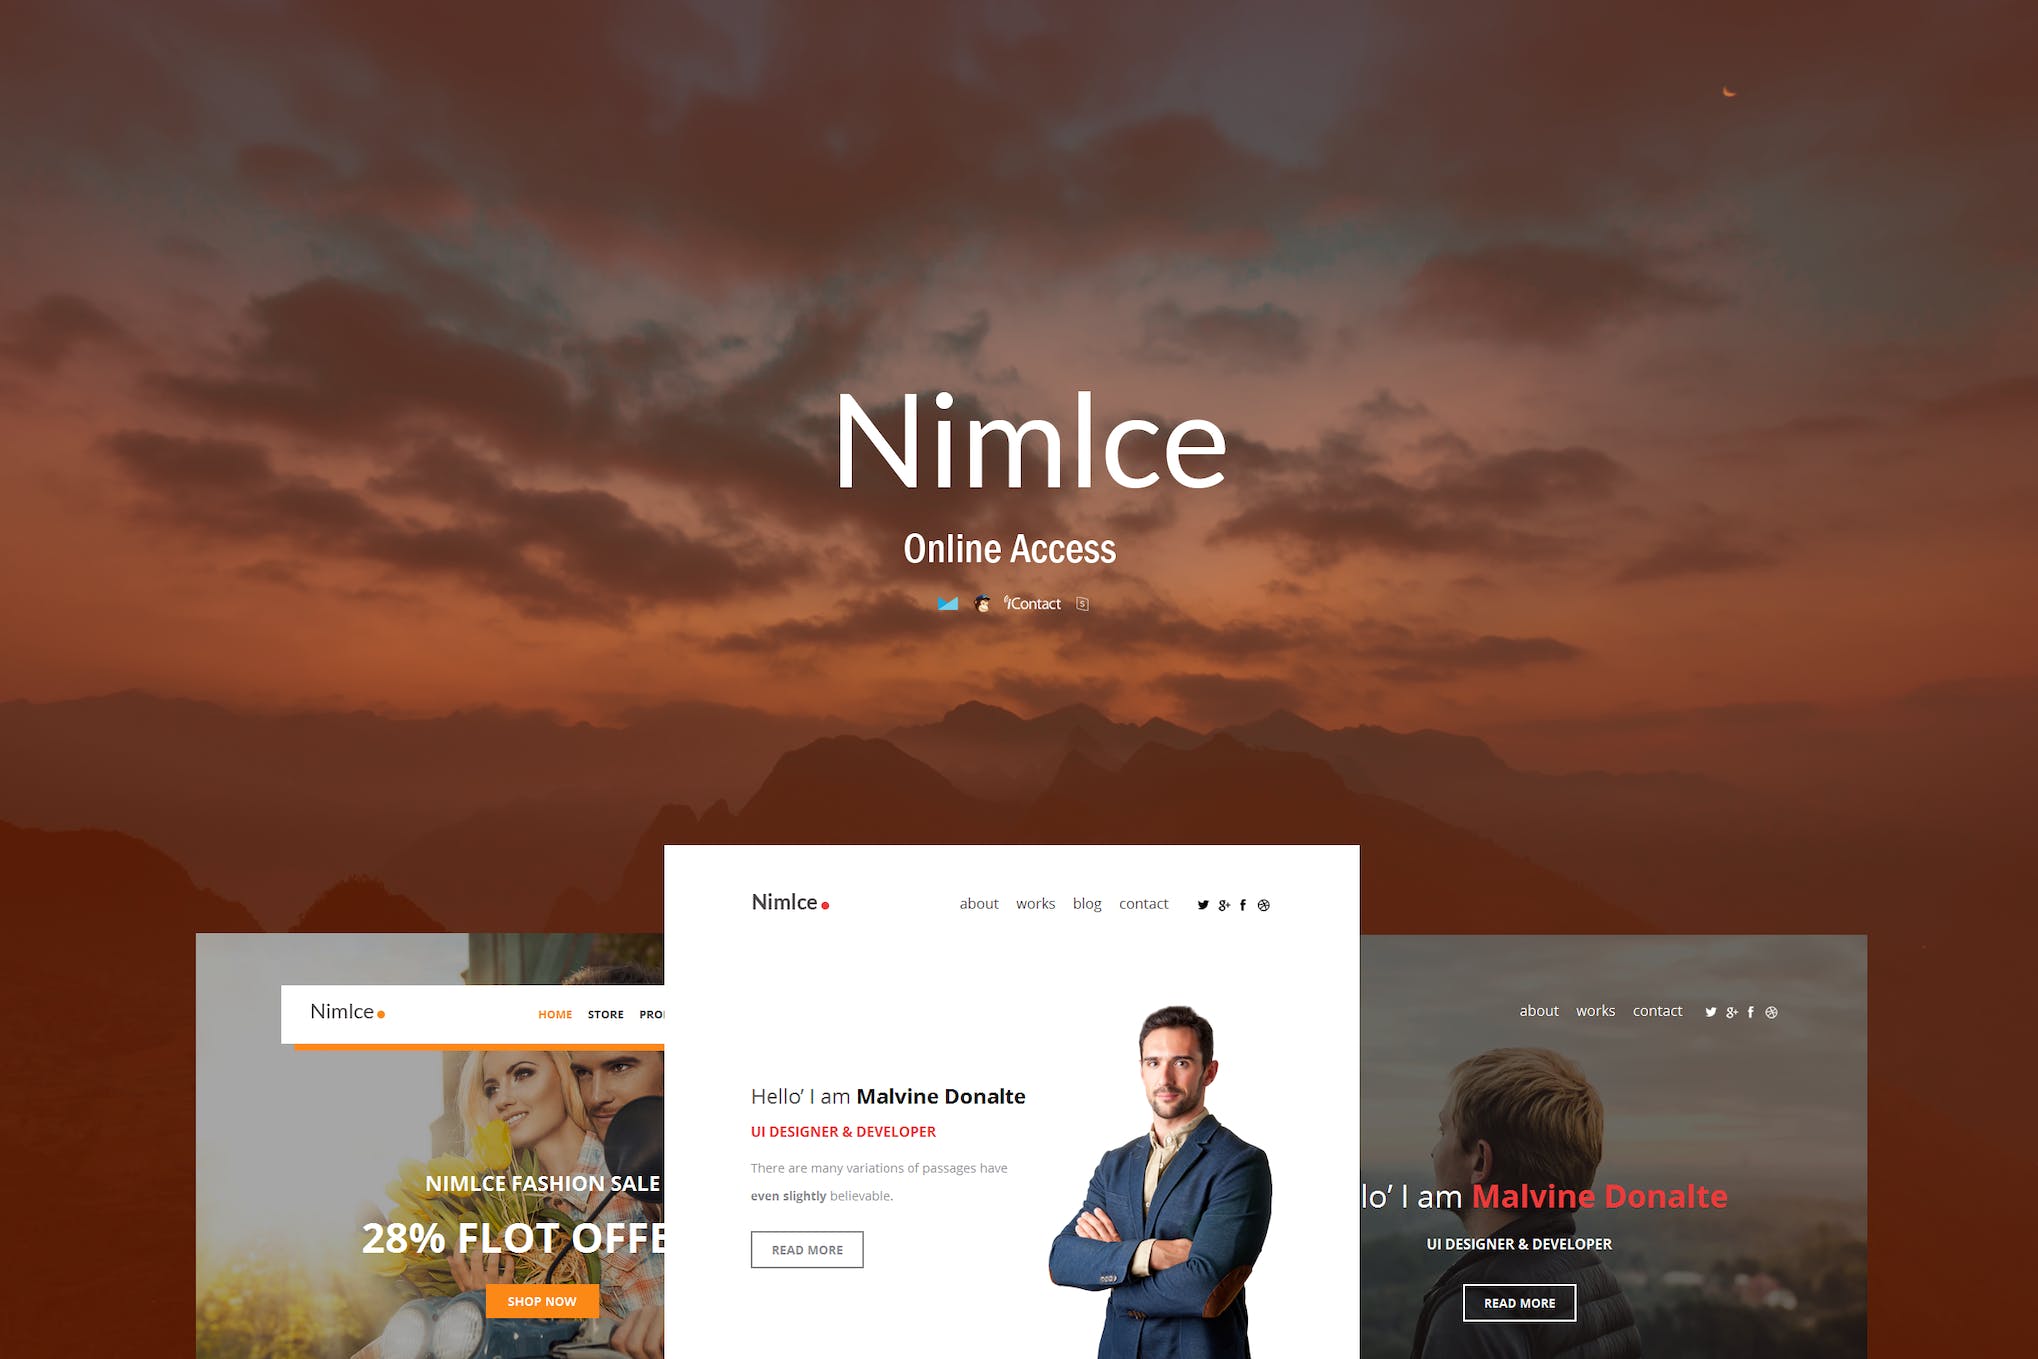Click the contact link in portfolio nav
This screenshot has height=1359, width=2038.
tap(1143, 905)
